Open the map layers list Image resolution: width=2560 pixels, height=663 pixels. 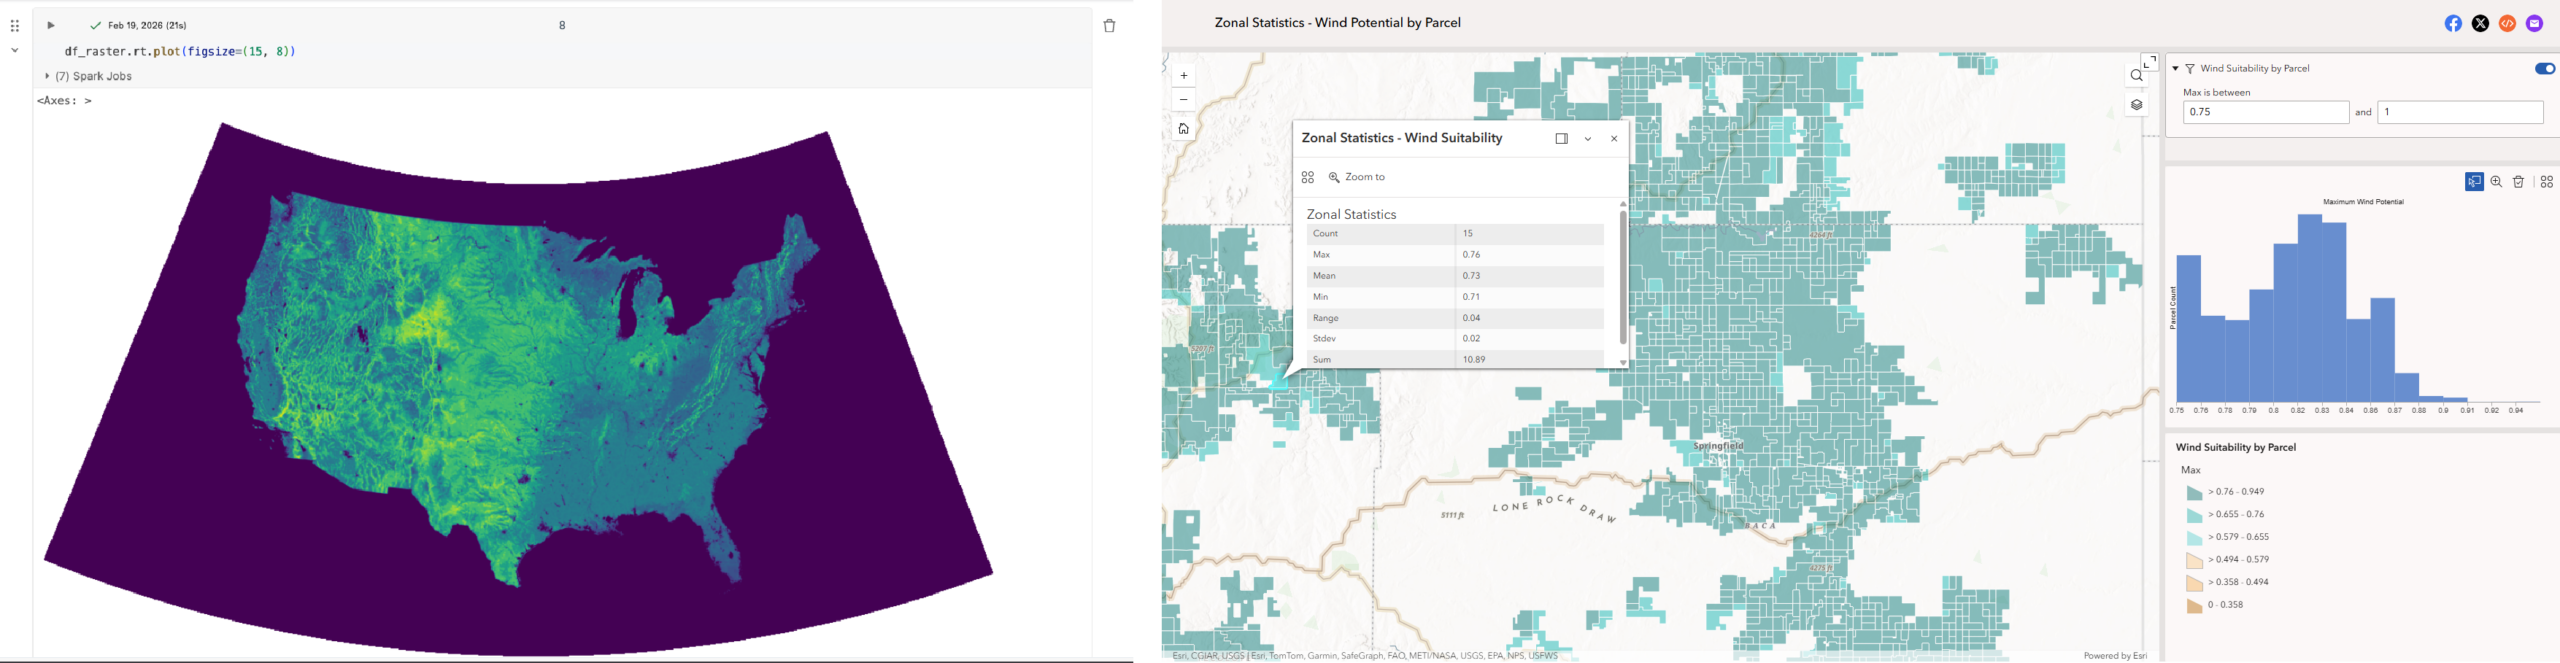2136,105
